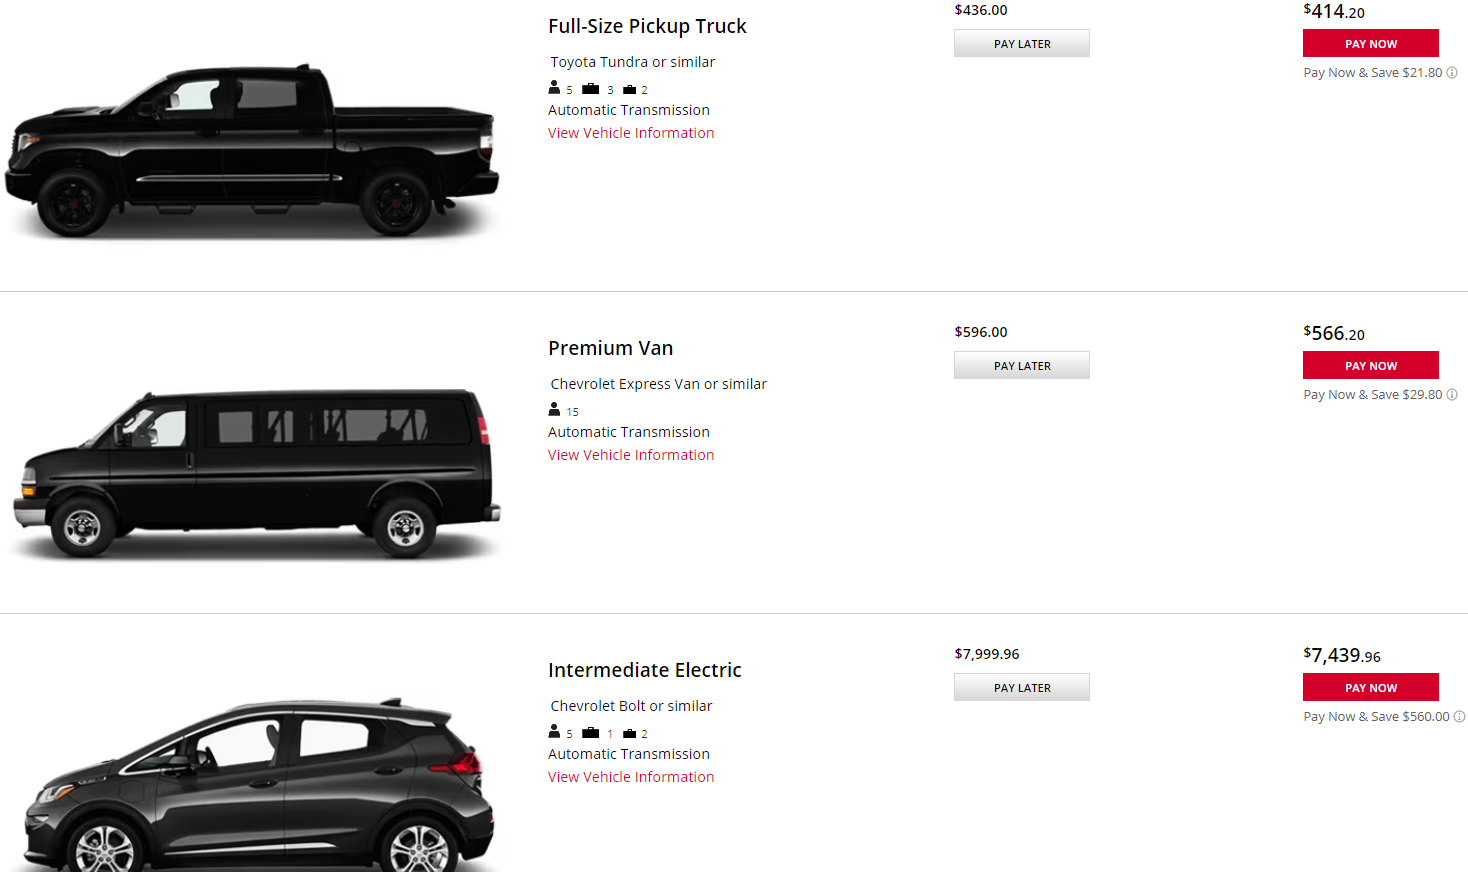This screenshot has width=1468, height=872.
Task: Click large suitcase icon for Intermediate Electric
Action: 591,733
